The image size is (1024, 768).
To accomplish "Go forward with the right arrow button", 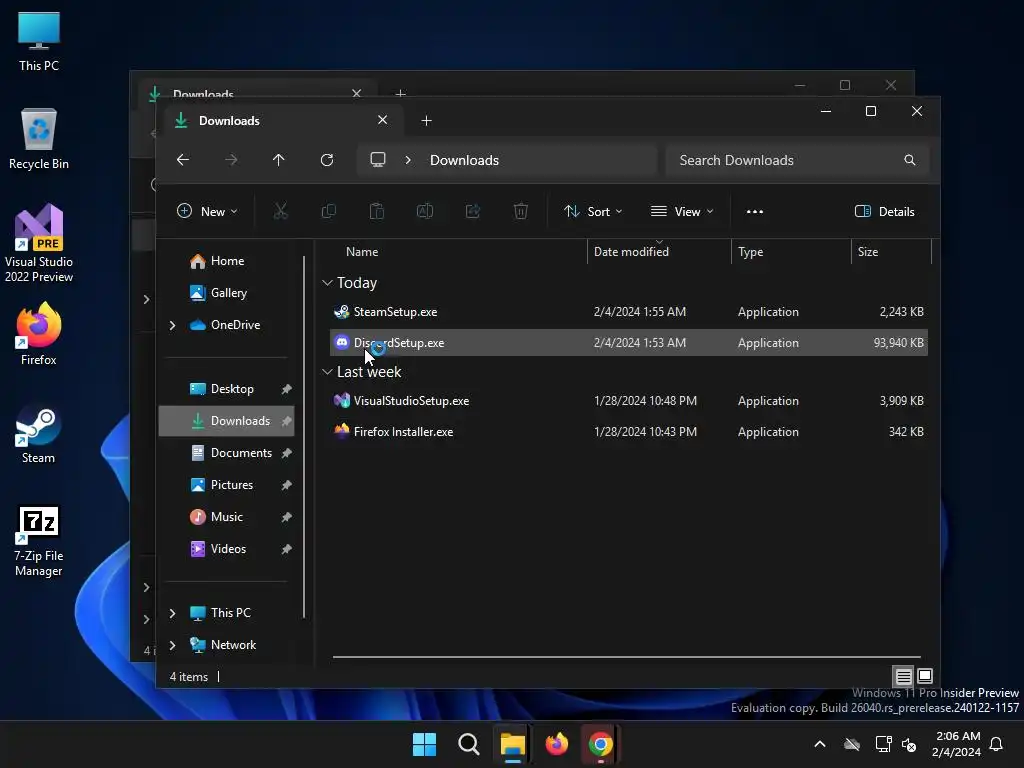I will coord(231,160).
